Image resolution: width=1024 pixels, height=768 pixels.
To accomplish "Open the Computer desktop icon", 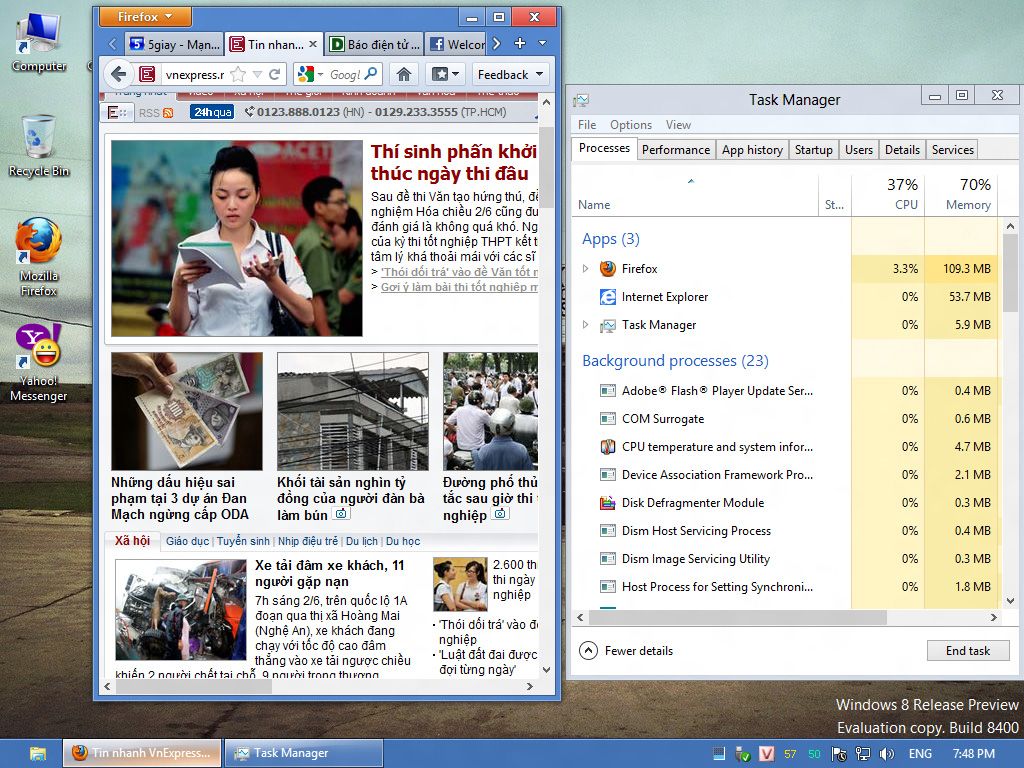I will coord(39,42).
